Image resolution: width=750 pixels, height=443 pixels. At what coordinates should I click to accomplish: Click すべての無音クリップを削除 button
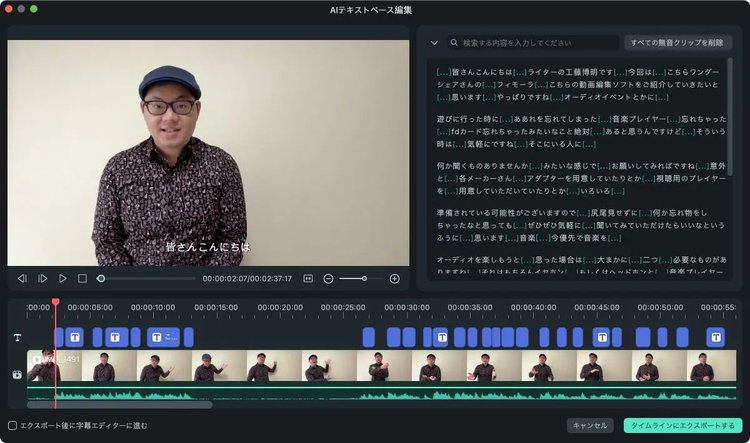(677, 43)
